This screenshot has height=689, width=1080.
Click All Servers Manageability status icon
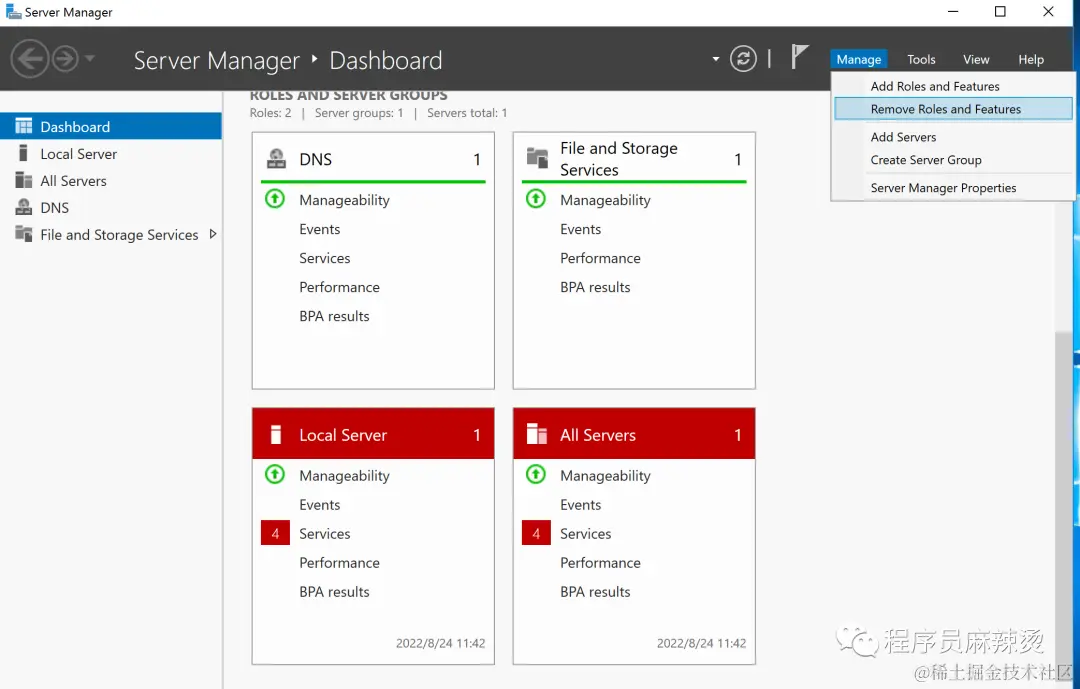point(536,475)
